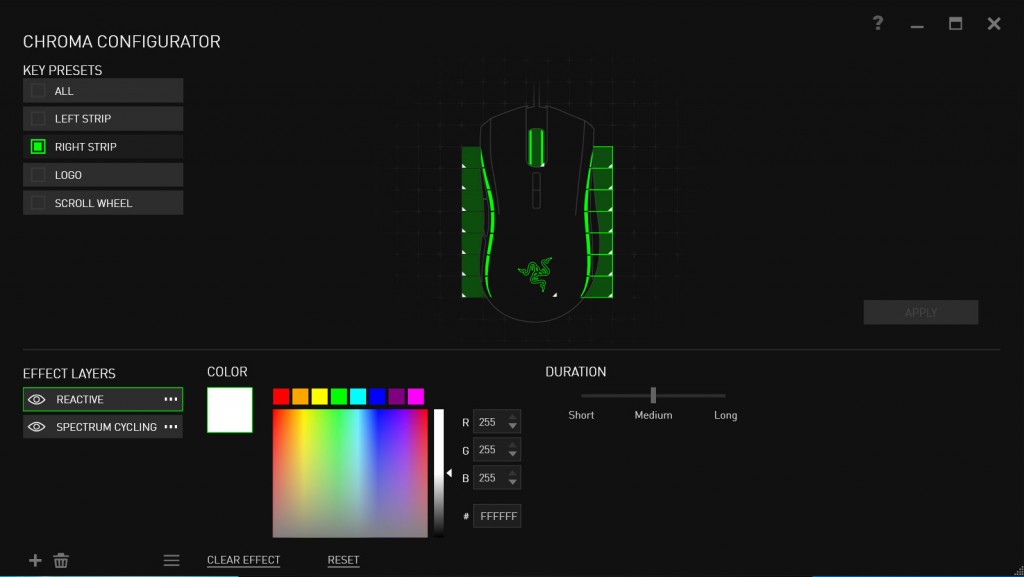Maximize the Chroma Configurator window

pos(955,23)
